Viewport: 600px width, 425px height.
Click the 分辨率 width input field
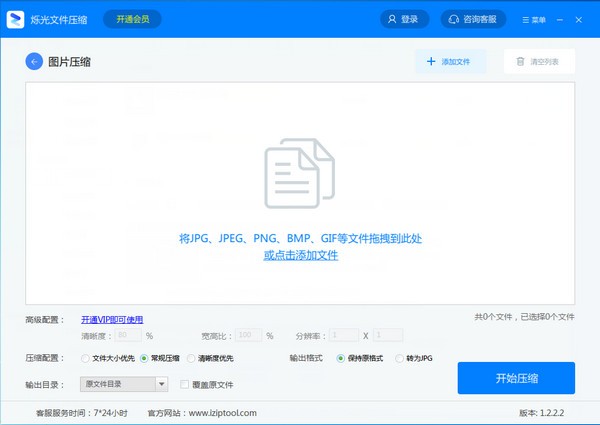(x=344, y=335)
